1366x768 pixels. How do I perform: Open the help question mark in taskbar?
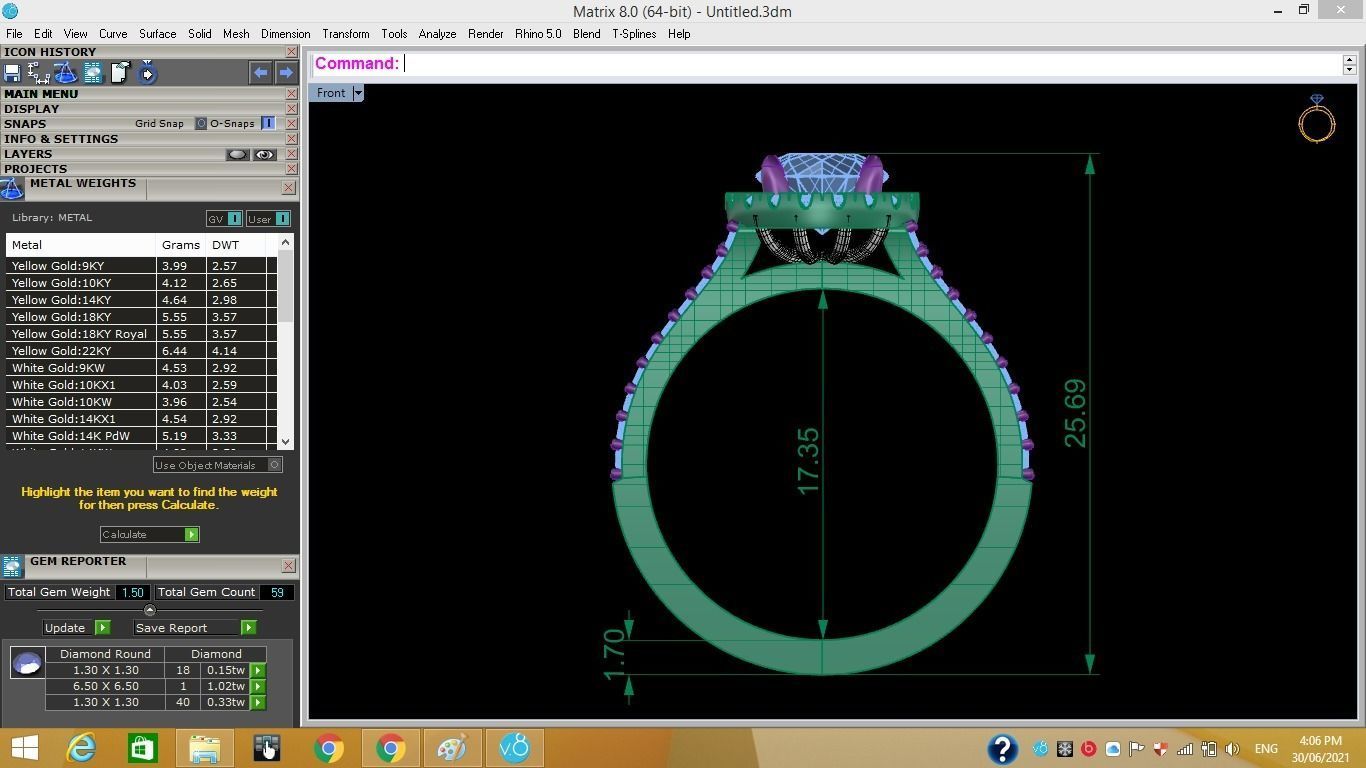pos(1002,748)
